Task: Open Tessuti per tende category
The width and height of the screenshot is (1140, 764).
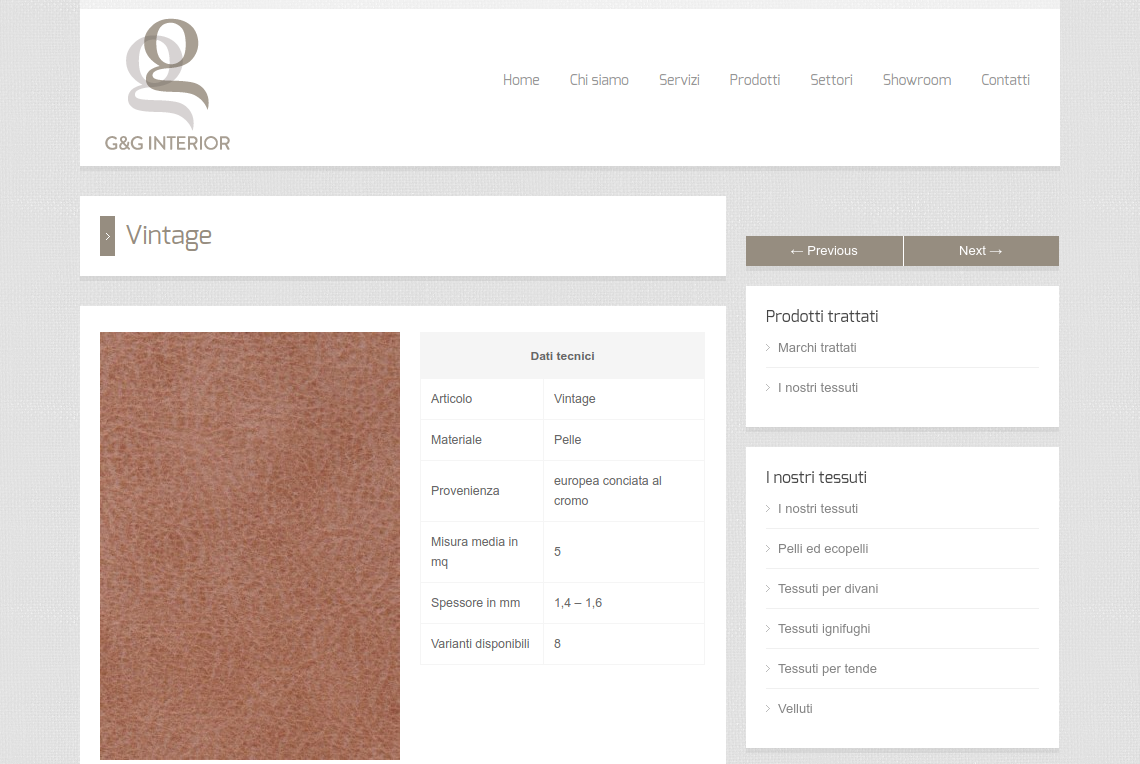Action: (827, 669)
